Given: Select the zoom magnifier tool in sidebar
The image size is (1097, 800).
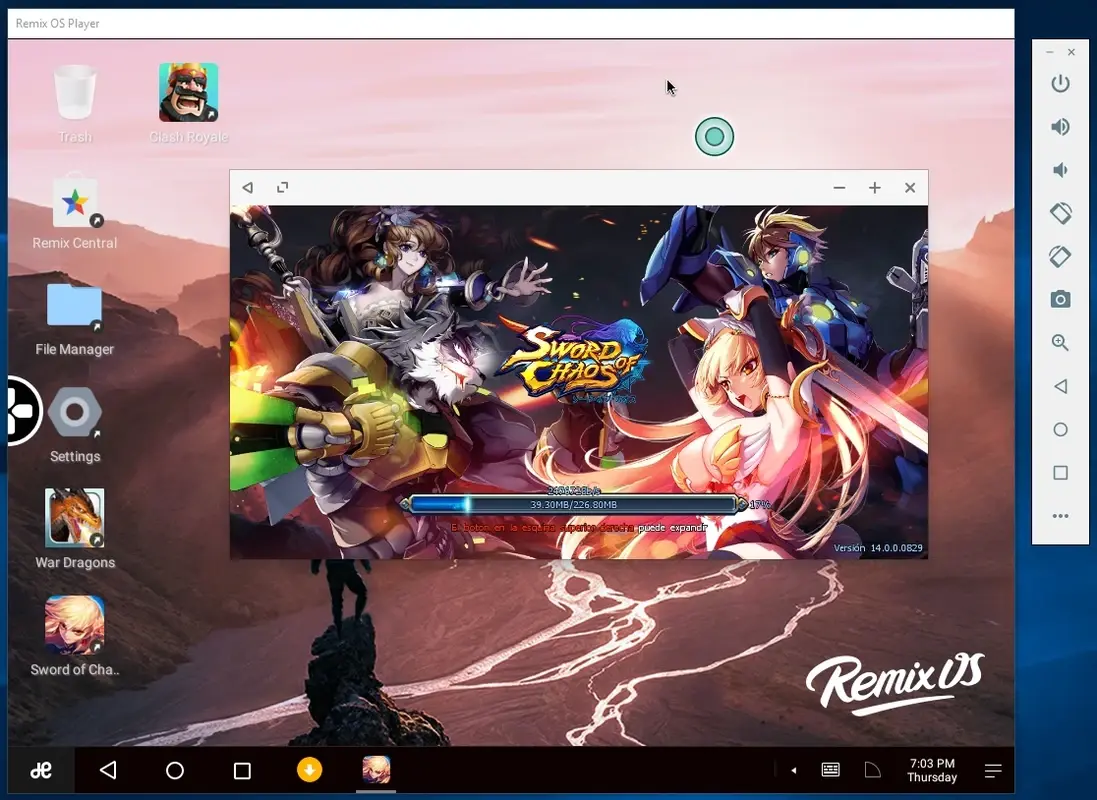Looking at the screenshot, I should (1060, 342).
